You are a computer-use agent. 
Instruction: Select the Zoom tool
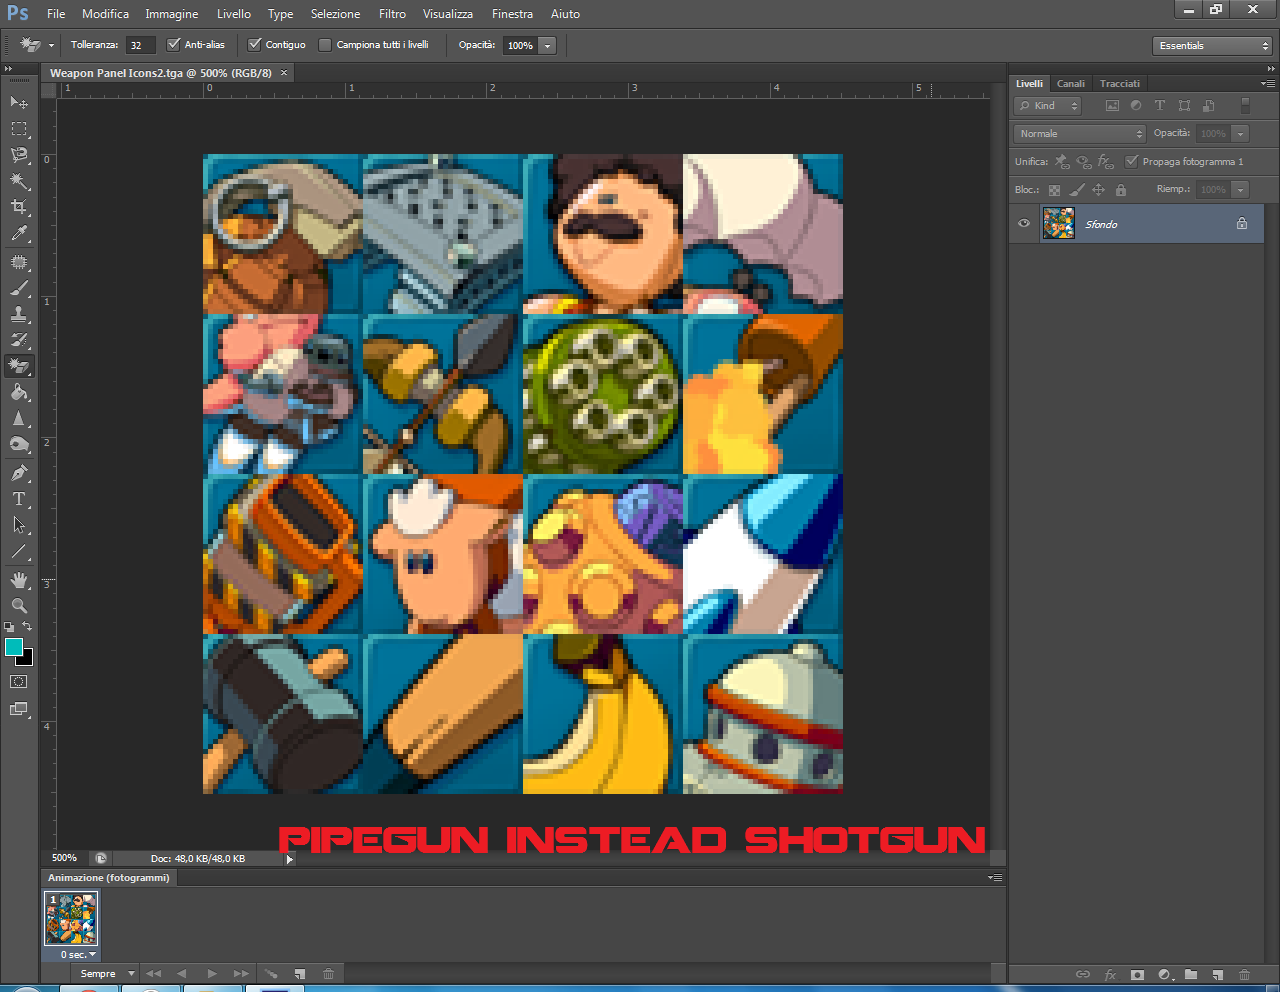(x=19, y=606)
